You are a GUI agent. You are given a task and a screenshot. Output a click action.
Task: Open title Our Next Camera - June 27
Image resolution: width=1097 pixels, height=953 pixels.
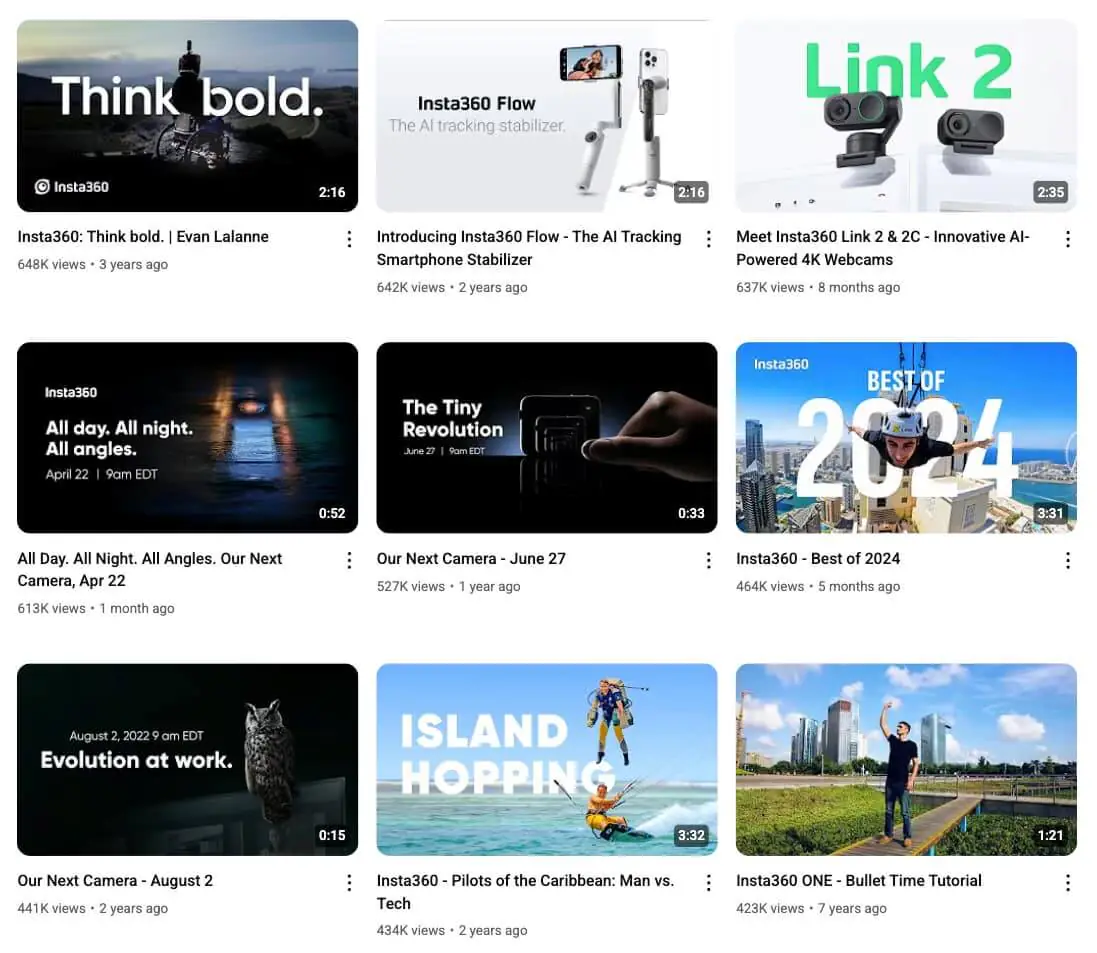click(471, 558)
